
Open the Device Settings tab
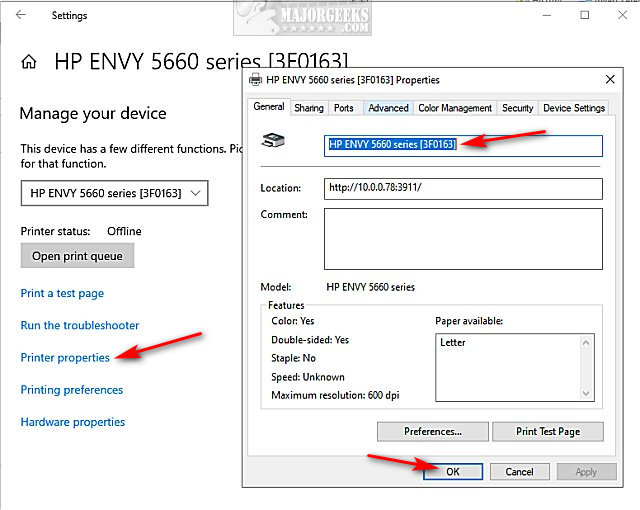(574, 108)
